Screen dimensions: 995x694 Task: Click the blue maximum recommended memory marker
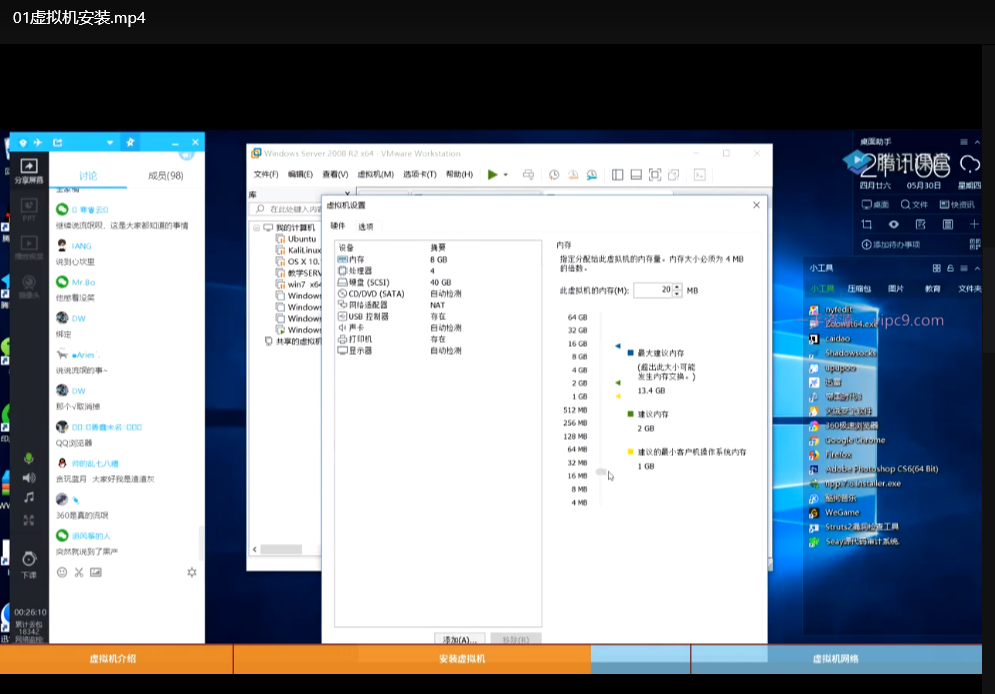click(617, 346)
